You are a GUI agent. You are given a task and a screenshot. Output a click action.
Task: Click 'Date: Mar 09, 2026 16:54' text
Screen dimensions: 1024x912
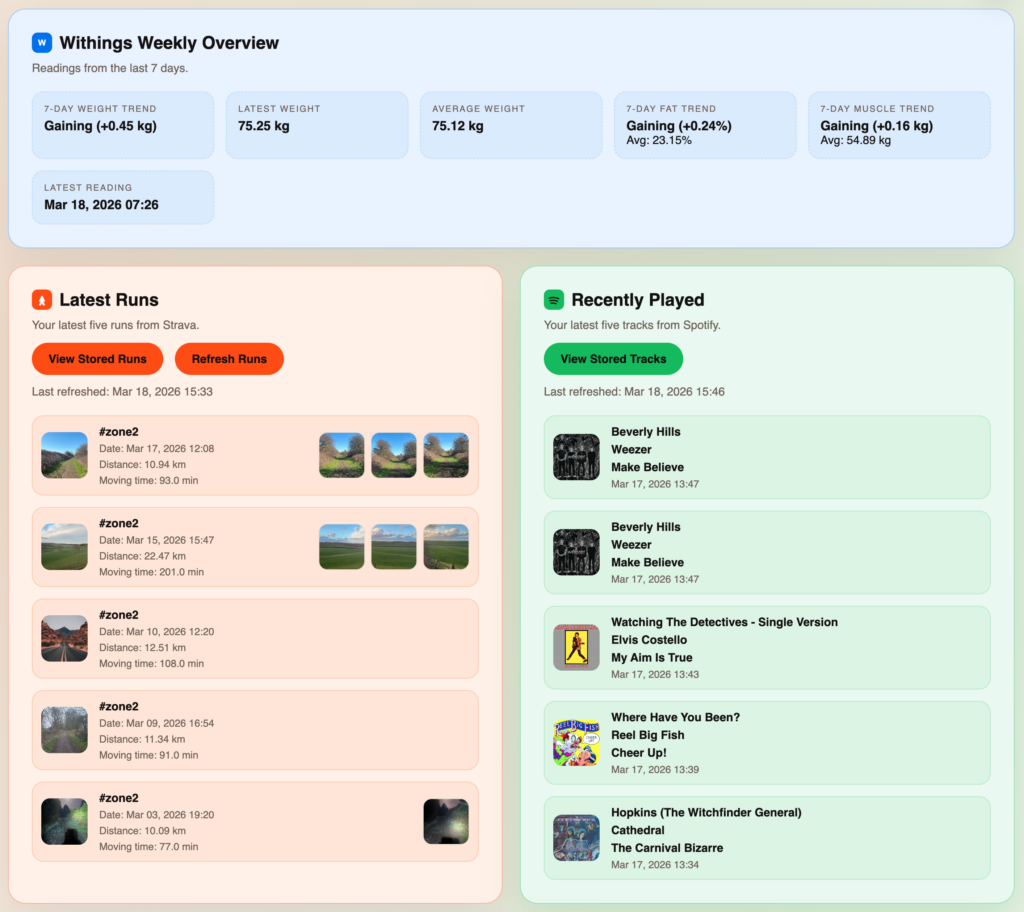[x=157, y=723]
